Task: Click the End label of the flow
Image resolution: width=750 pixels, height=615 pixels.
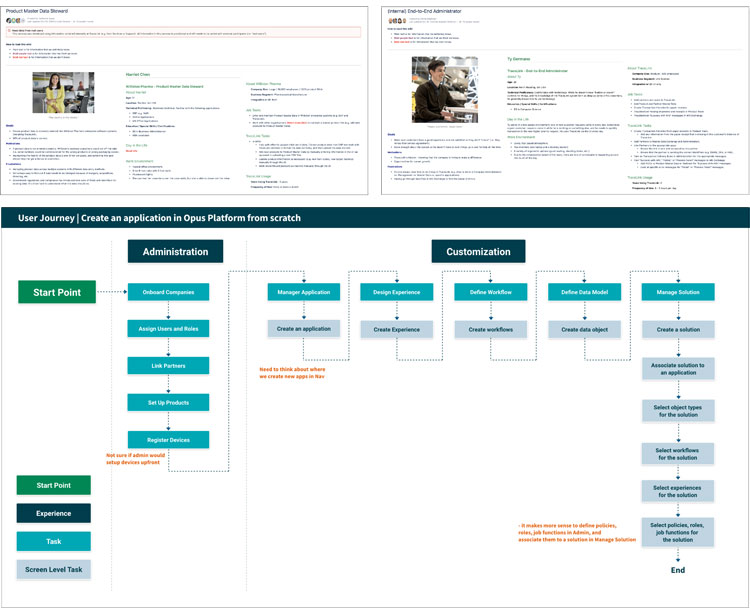Action: pyautogui.click(x=678, y=570)
